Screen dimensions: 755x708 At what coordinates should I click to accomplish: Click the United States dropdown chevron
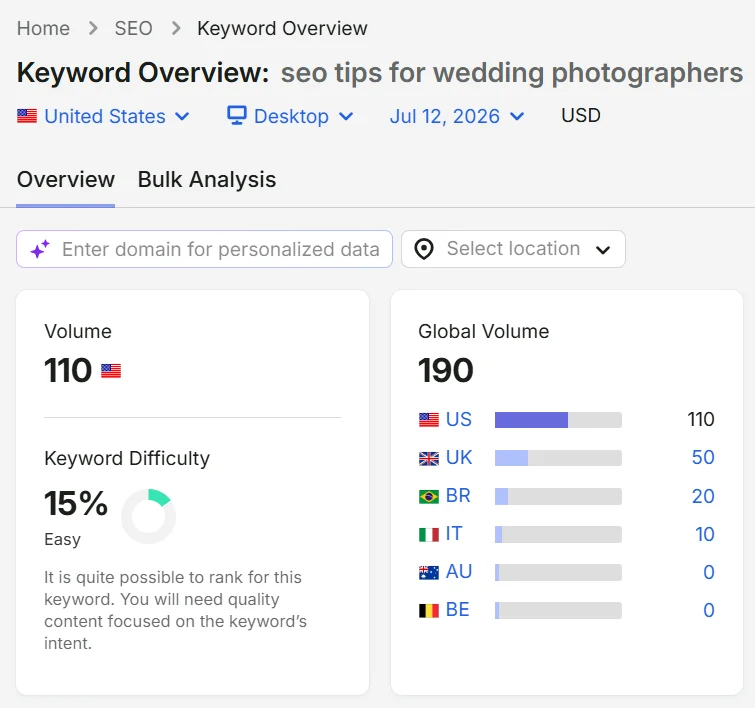click(x=182, y=117)
